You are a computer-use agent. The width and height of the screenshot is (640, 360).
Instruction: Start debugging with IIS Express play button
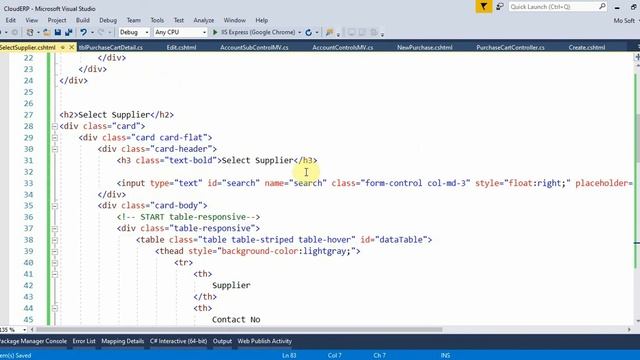point(215,32)
